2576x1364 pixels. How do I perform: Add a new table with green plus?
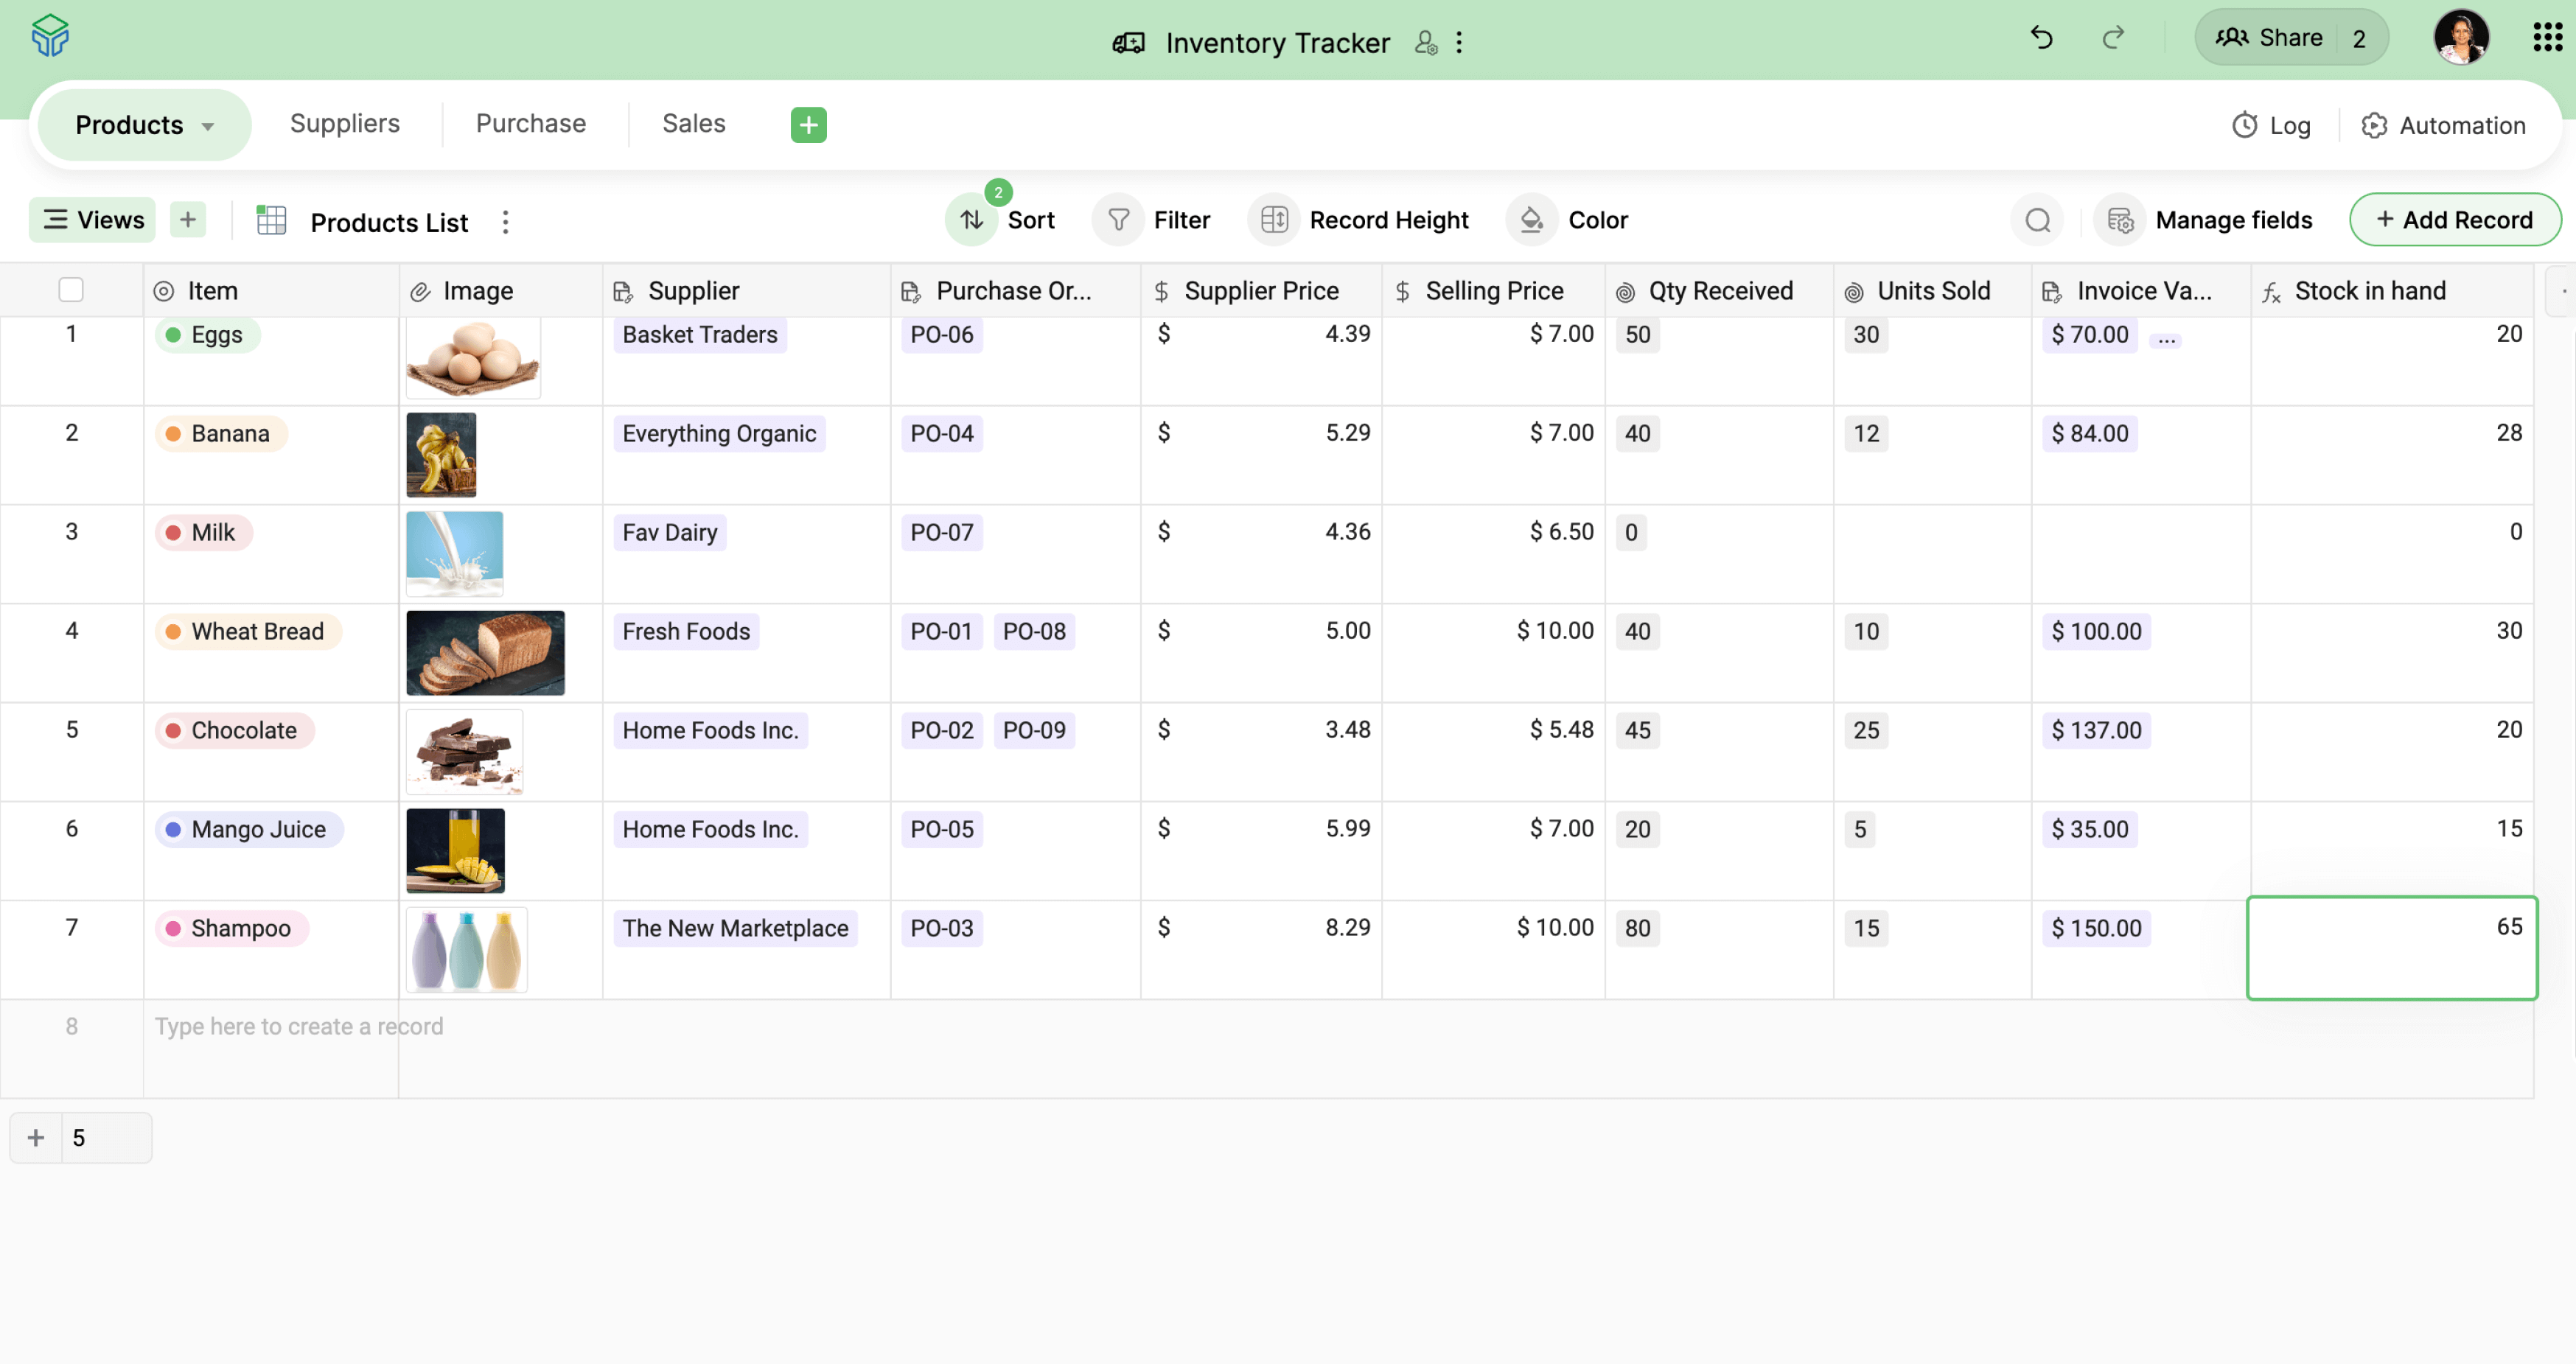[x=808, y=125]
